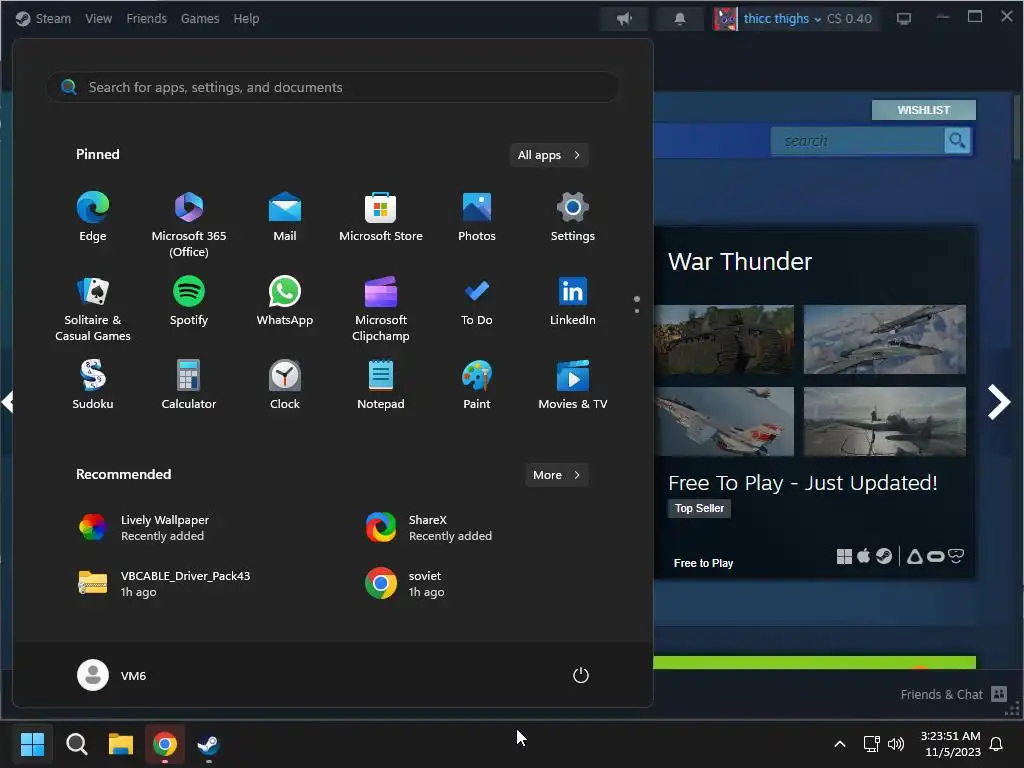Open Steam icon in taskbar
The image size is (1024, 768).
coord(208,744)
